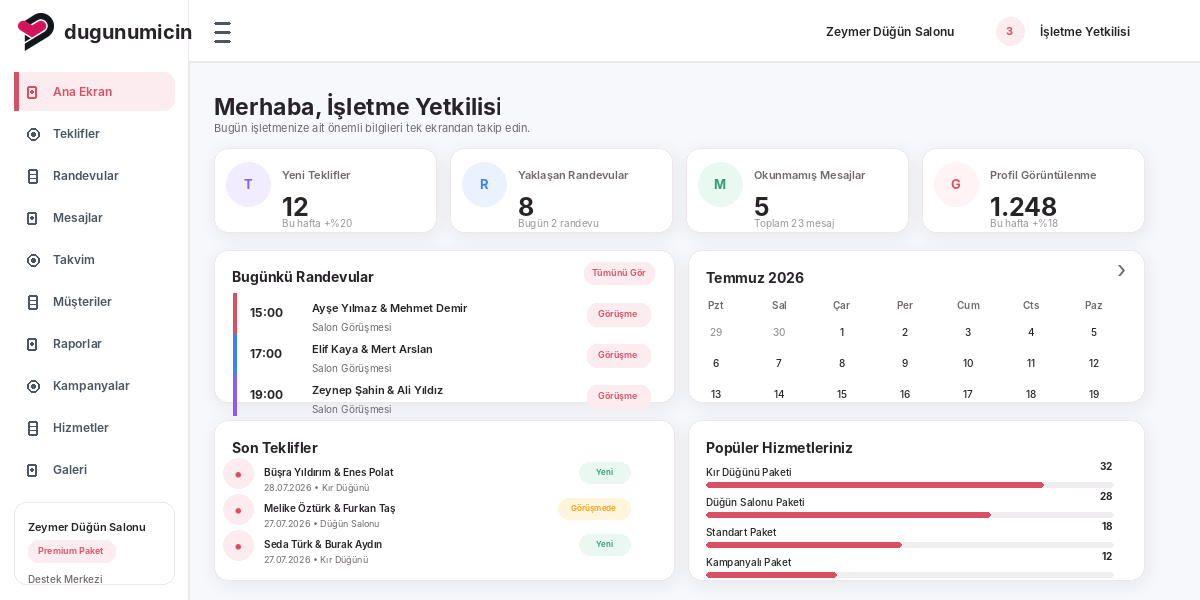1200x600 pixels.
Task: Click the Raporlar sidebar icon
Action: [x=33, y=344]
